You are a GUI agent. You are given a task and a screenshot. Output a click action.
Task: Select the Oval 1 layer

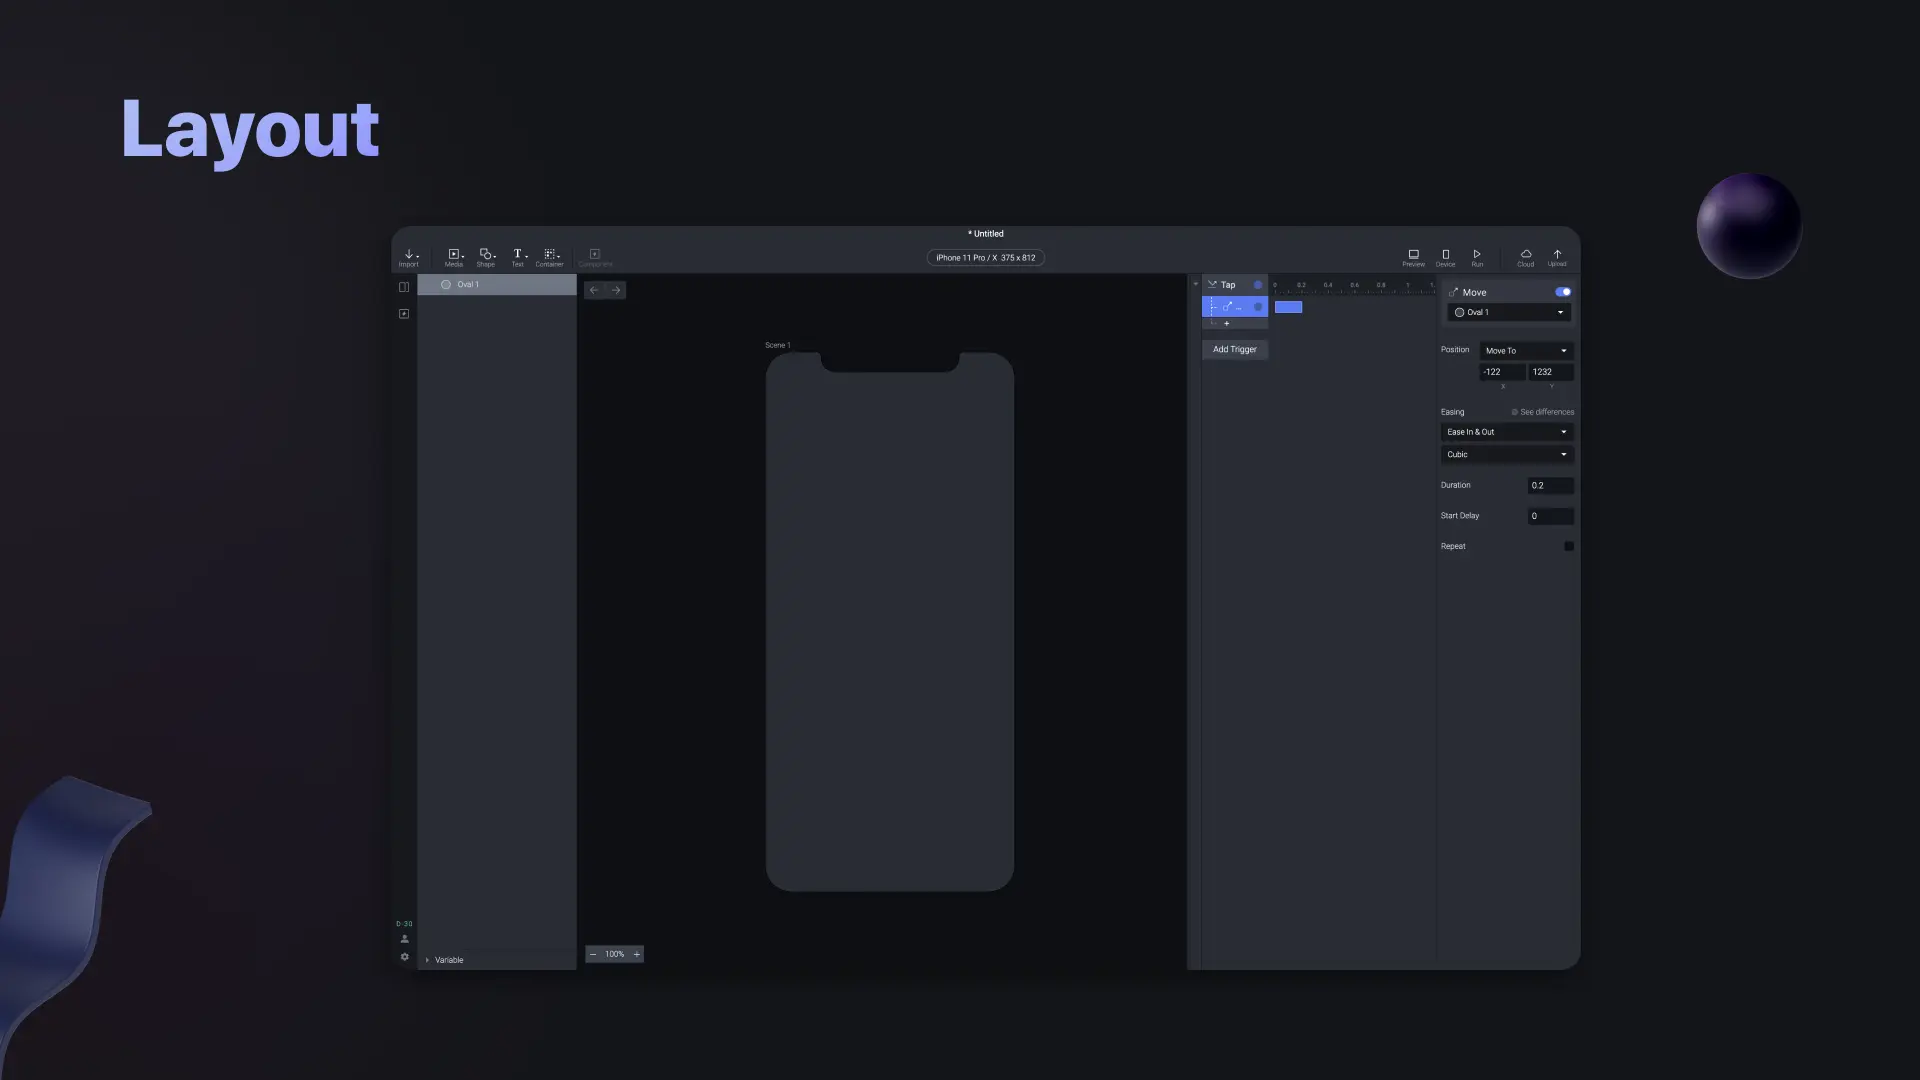tap(497, 285)
